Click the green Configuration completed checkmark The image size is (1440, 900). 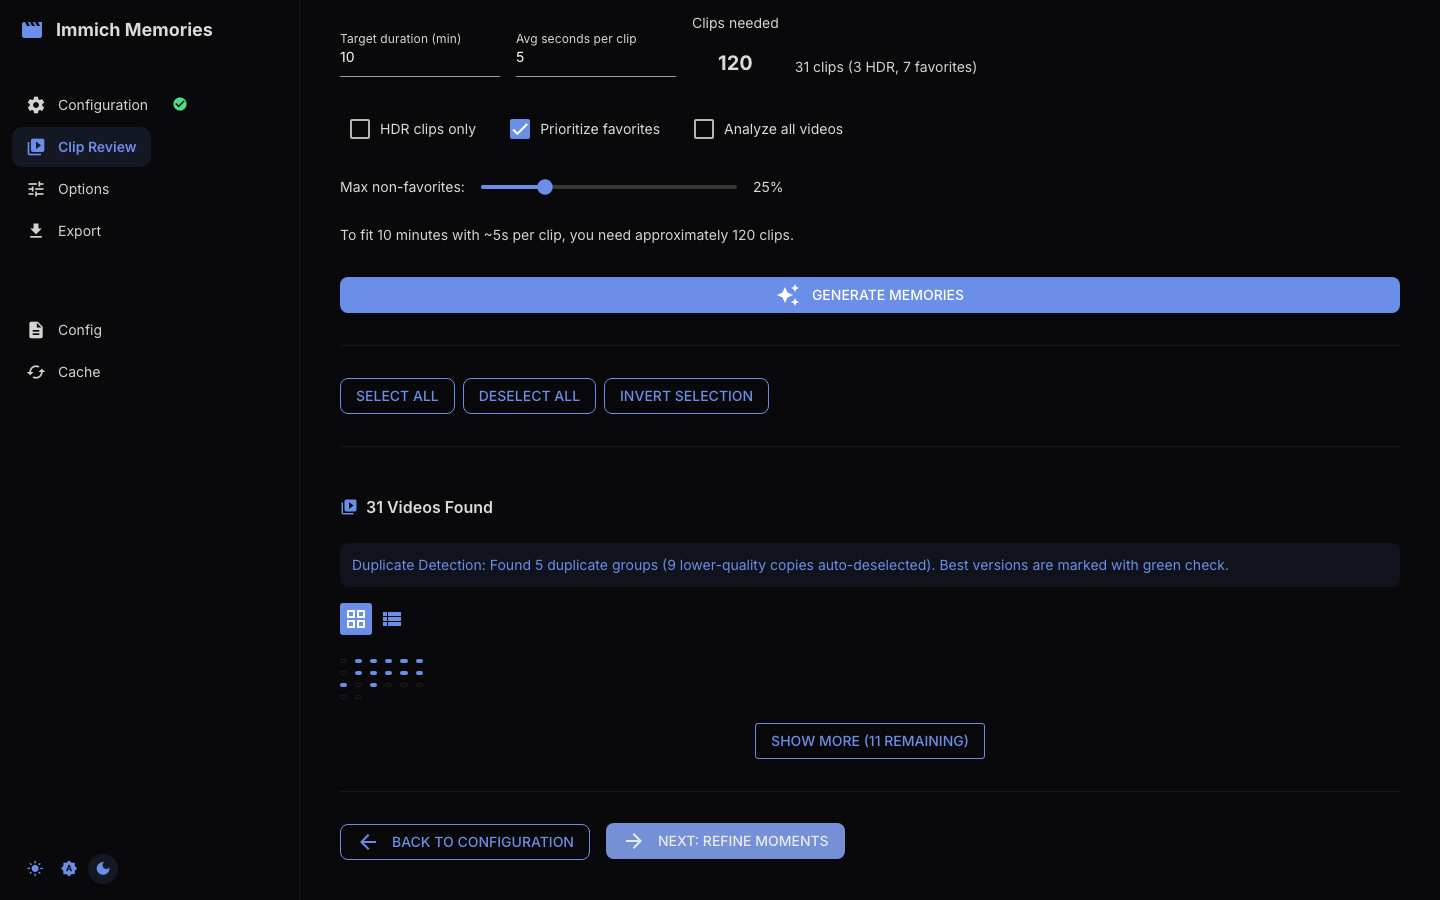(180, 104)
